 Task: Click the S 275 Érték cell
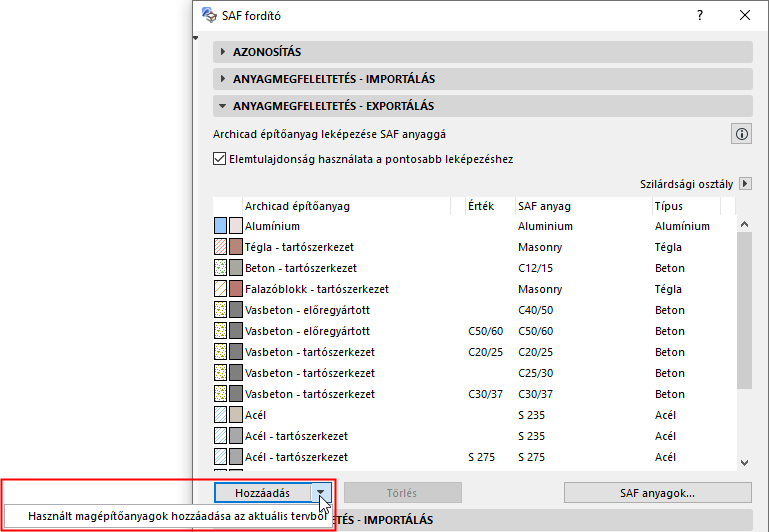[x=481, y=457]
